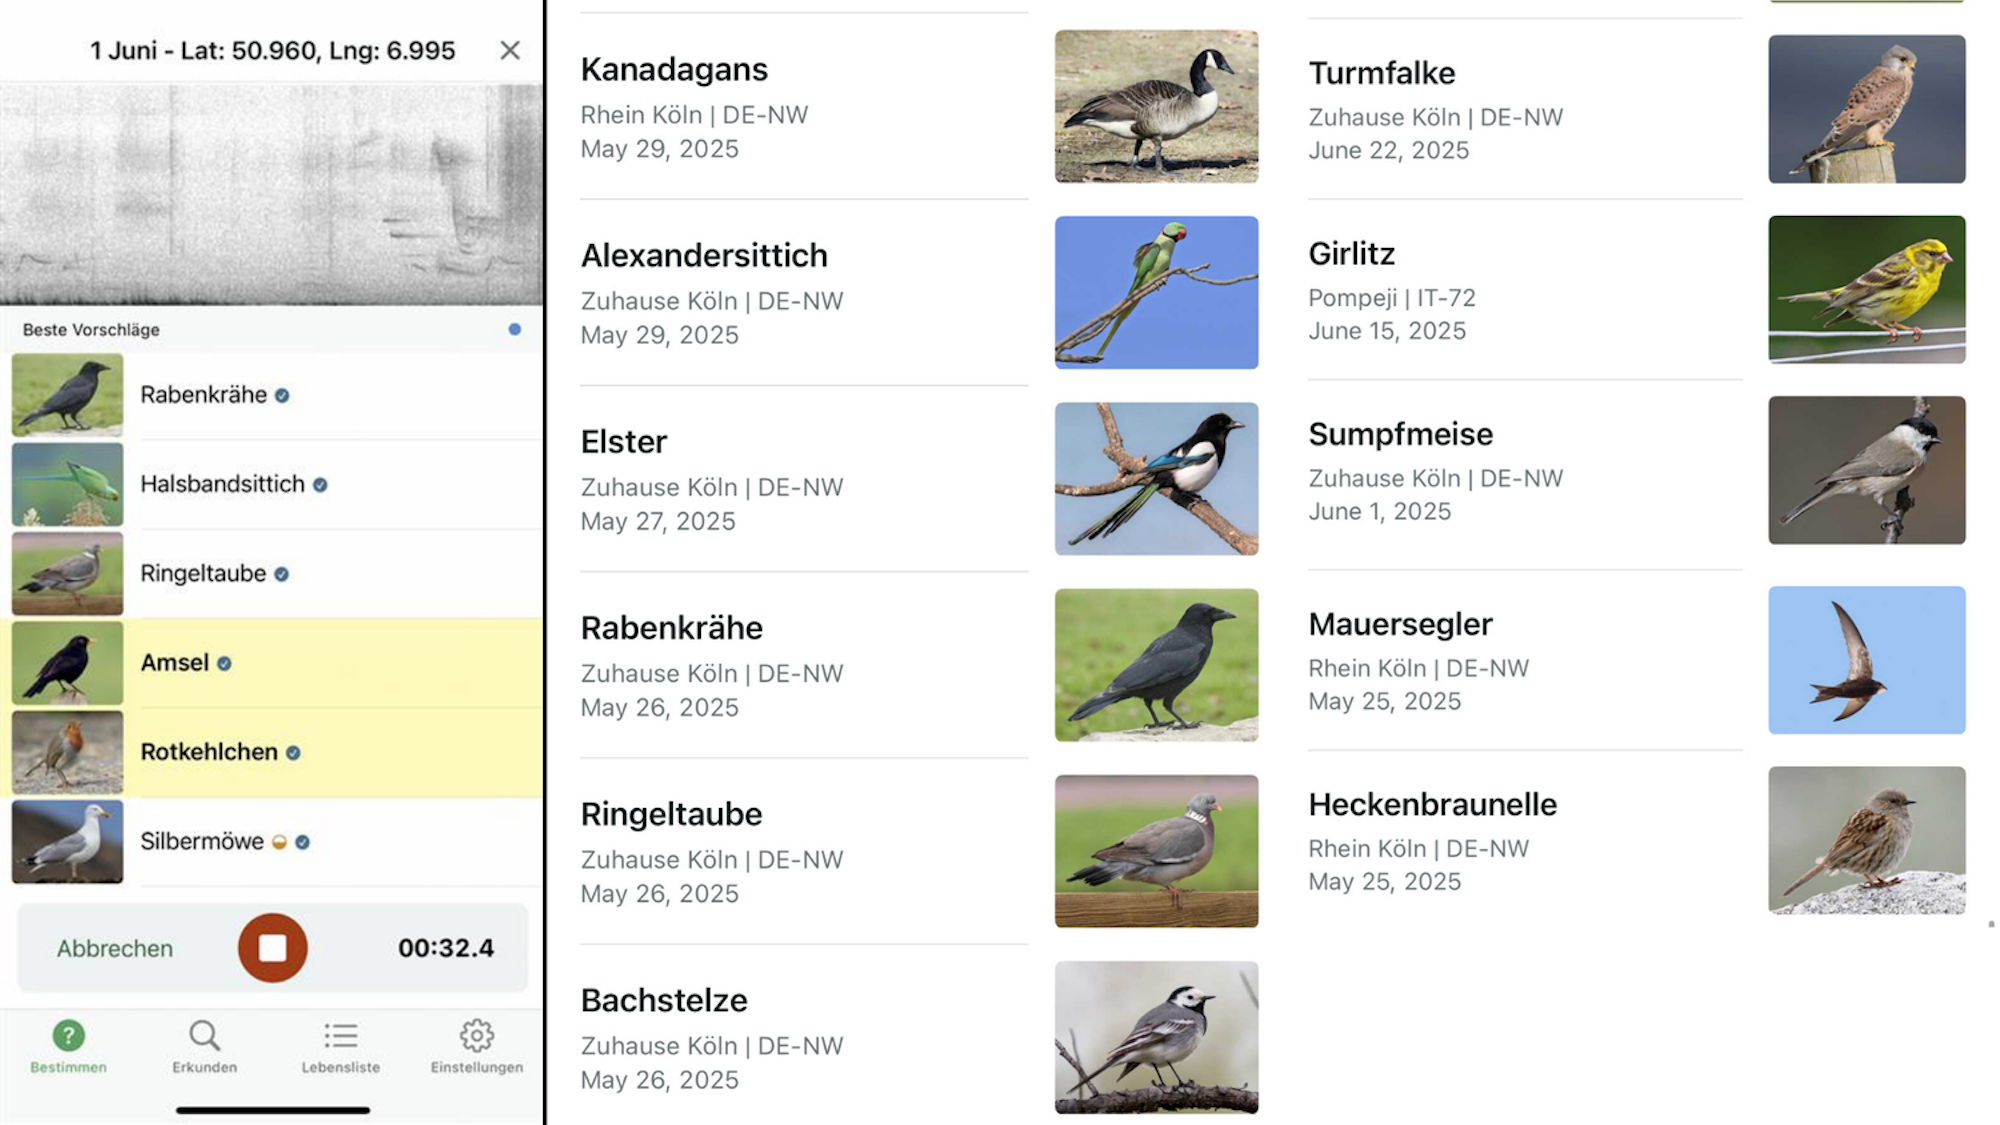The image size is (2000, 1125).
Task: Open the Einstellungen gear icon
Action: point(476,1038)
